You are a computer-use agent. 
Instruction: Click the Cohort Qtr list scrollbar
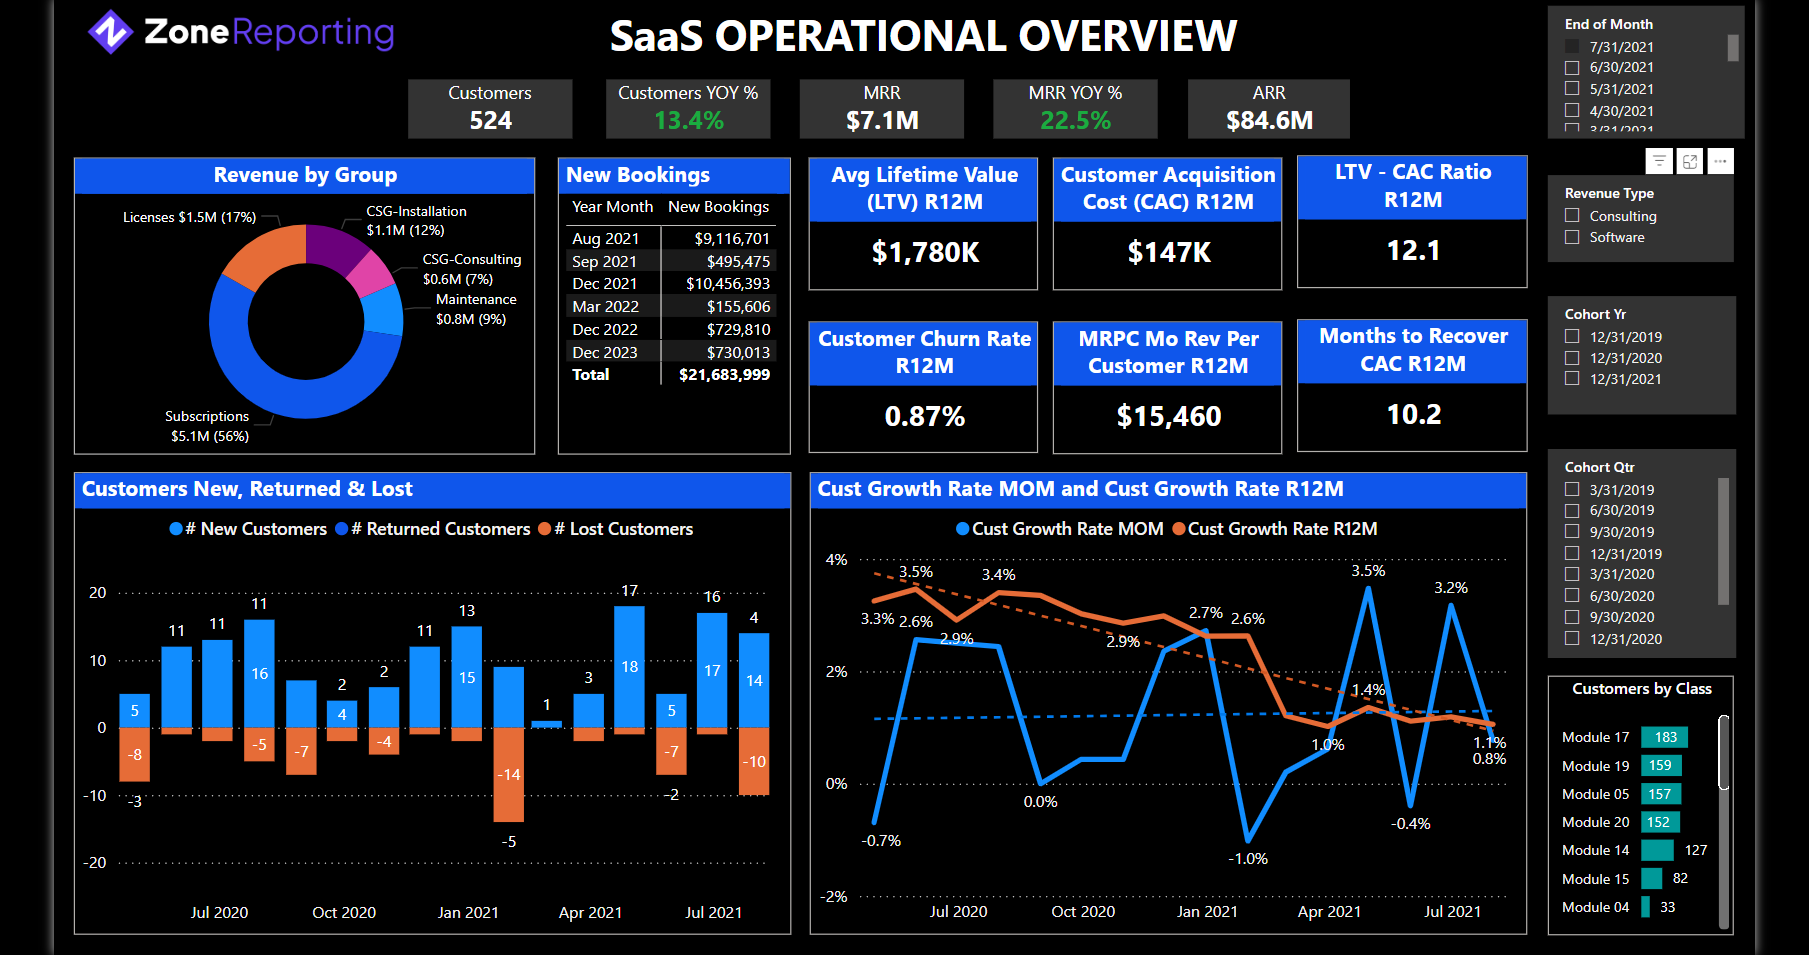coord(1723,541)
